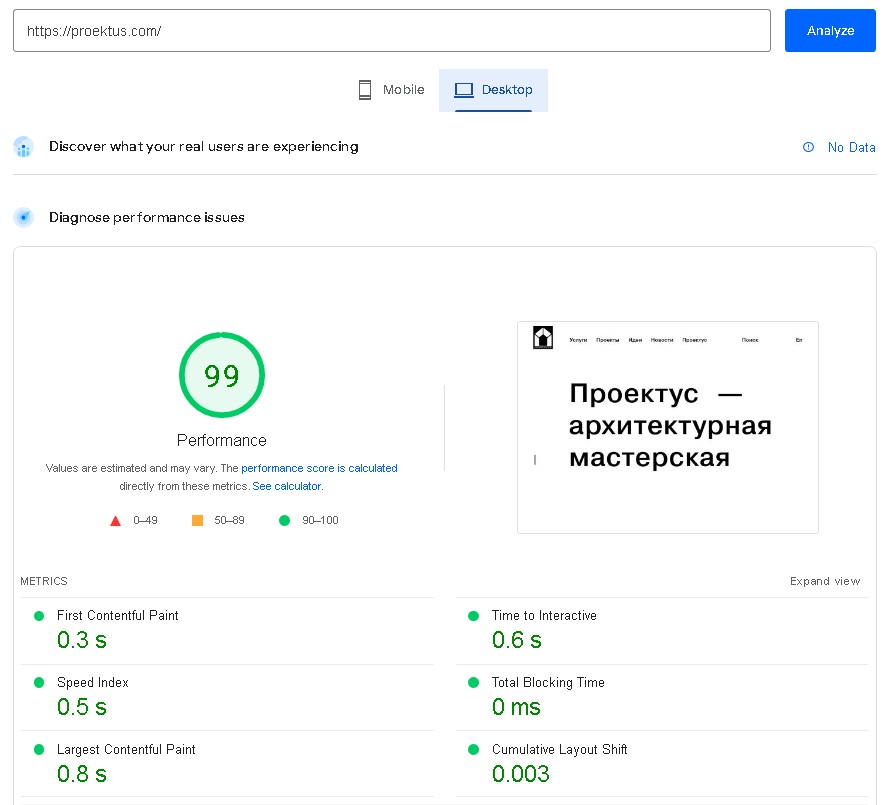The height and width of the screenshot is (805, 891).
Task: Open the No Data link
Action: pos(851,147)
